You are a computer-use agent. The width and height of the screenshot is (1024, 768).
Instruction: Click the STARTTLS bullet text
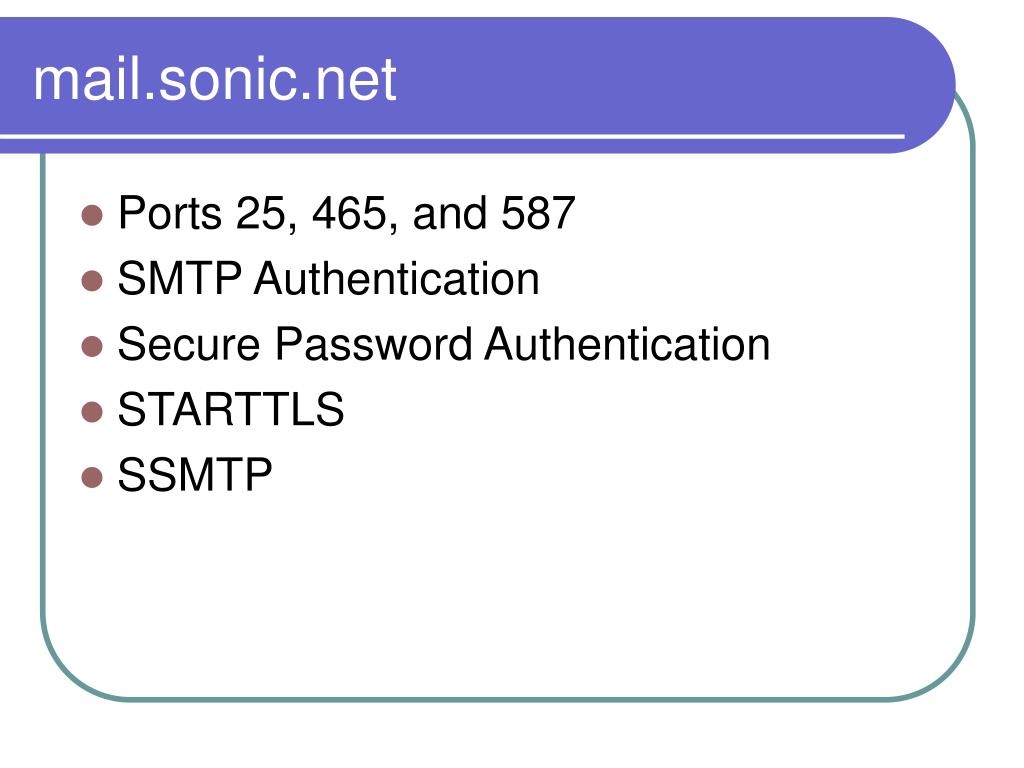pyautogui.click(x=231, y=409)
